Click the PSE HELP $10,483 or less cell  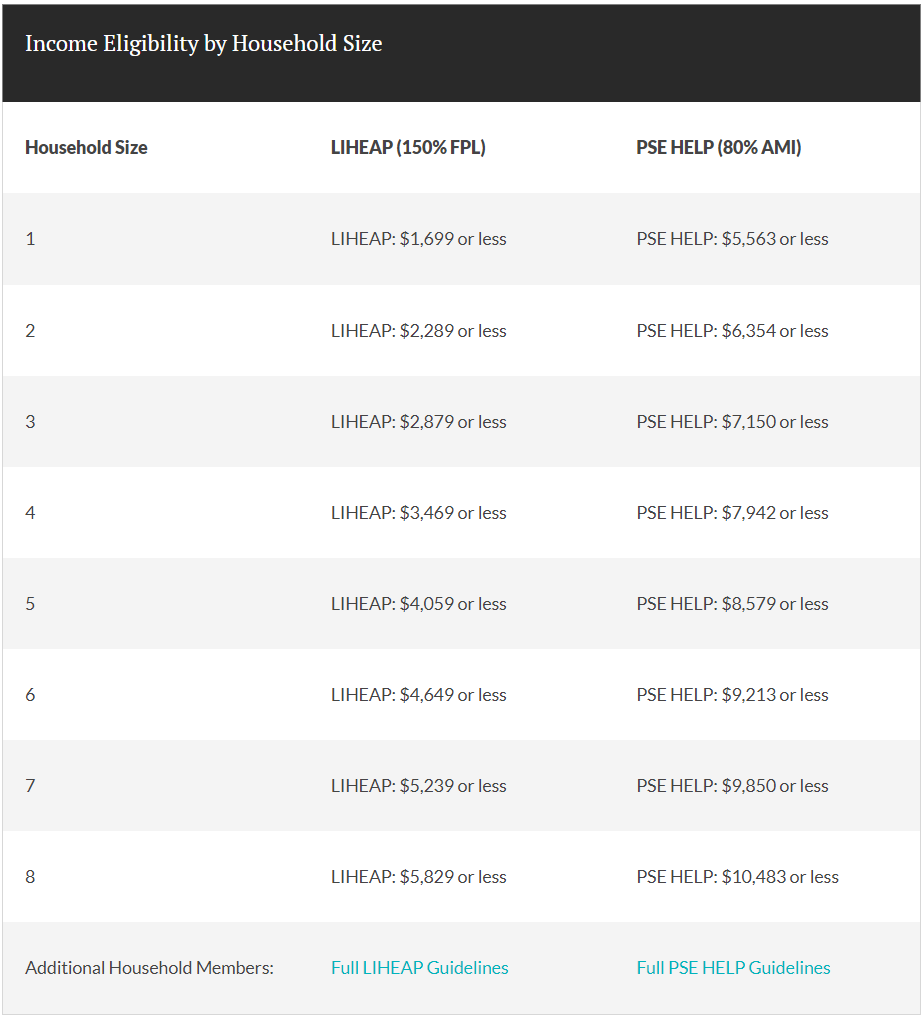tap(737, 877)
